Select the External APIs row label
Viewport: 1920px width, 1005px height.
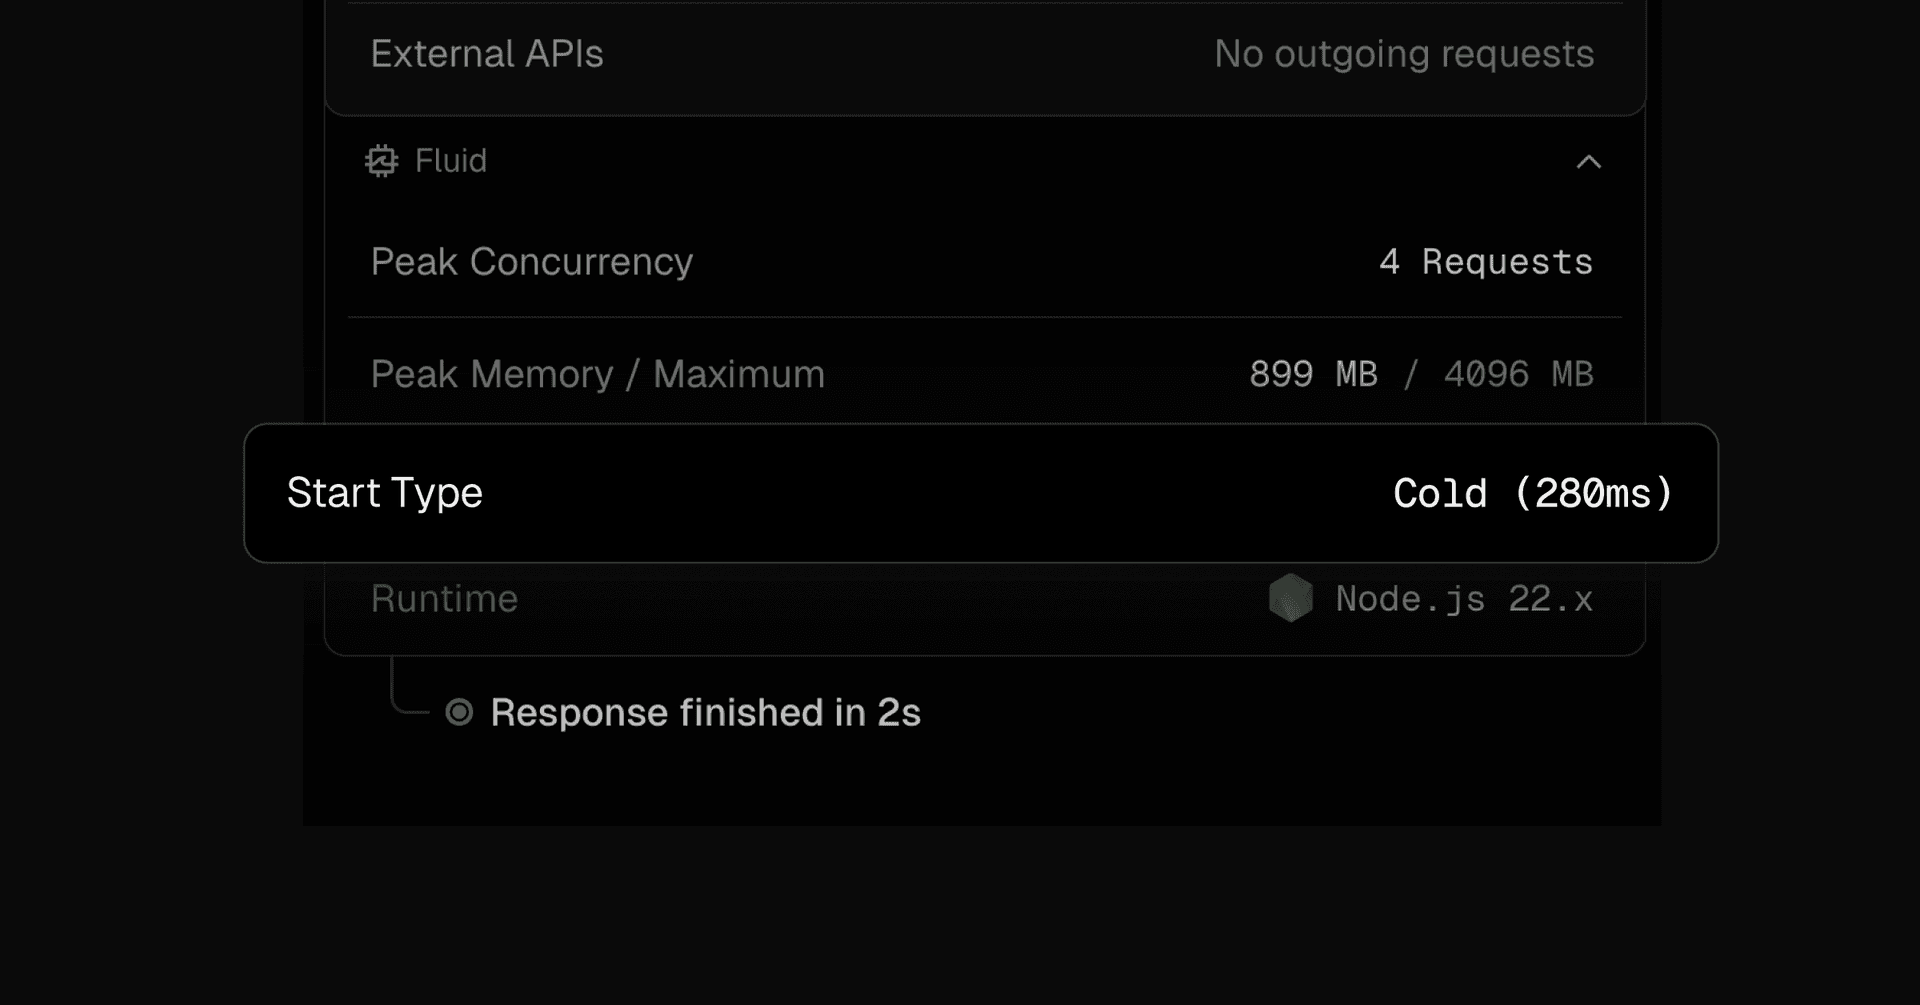point(487,54)
